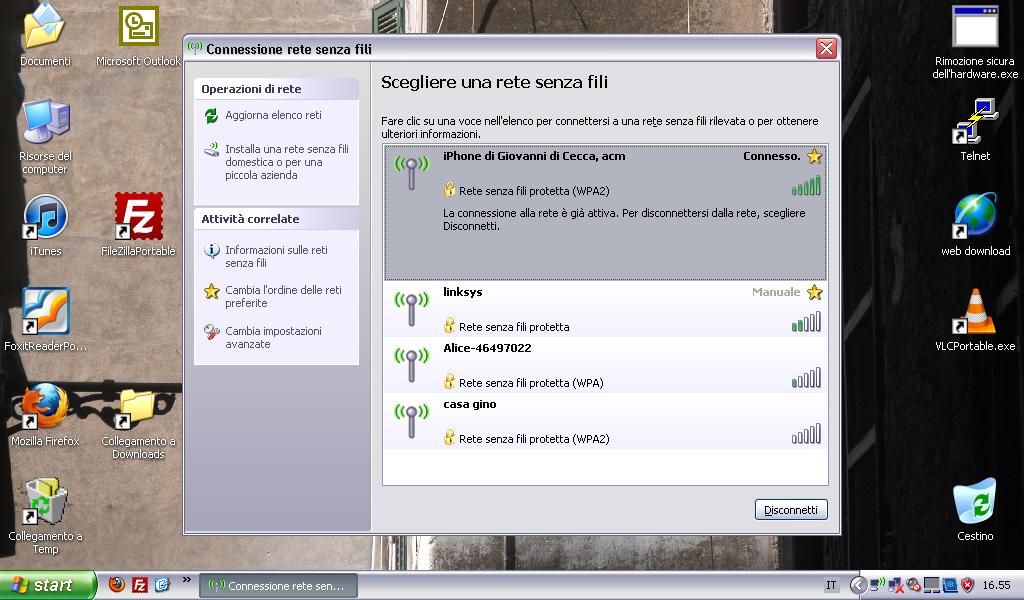The width and height of the screenshot is (1024, 600).
Task: Select the linksys wireless network
Action: coord(605,309)
